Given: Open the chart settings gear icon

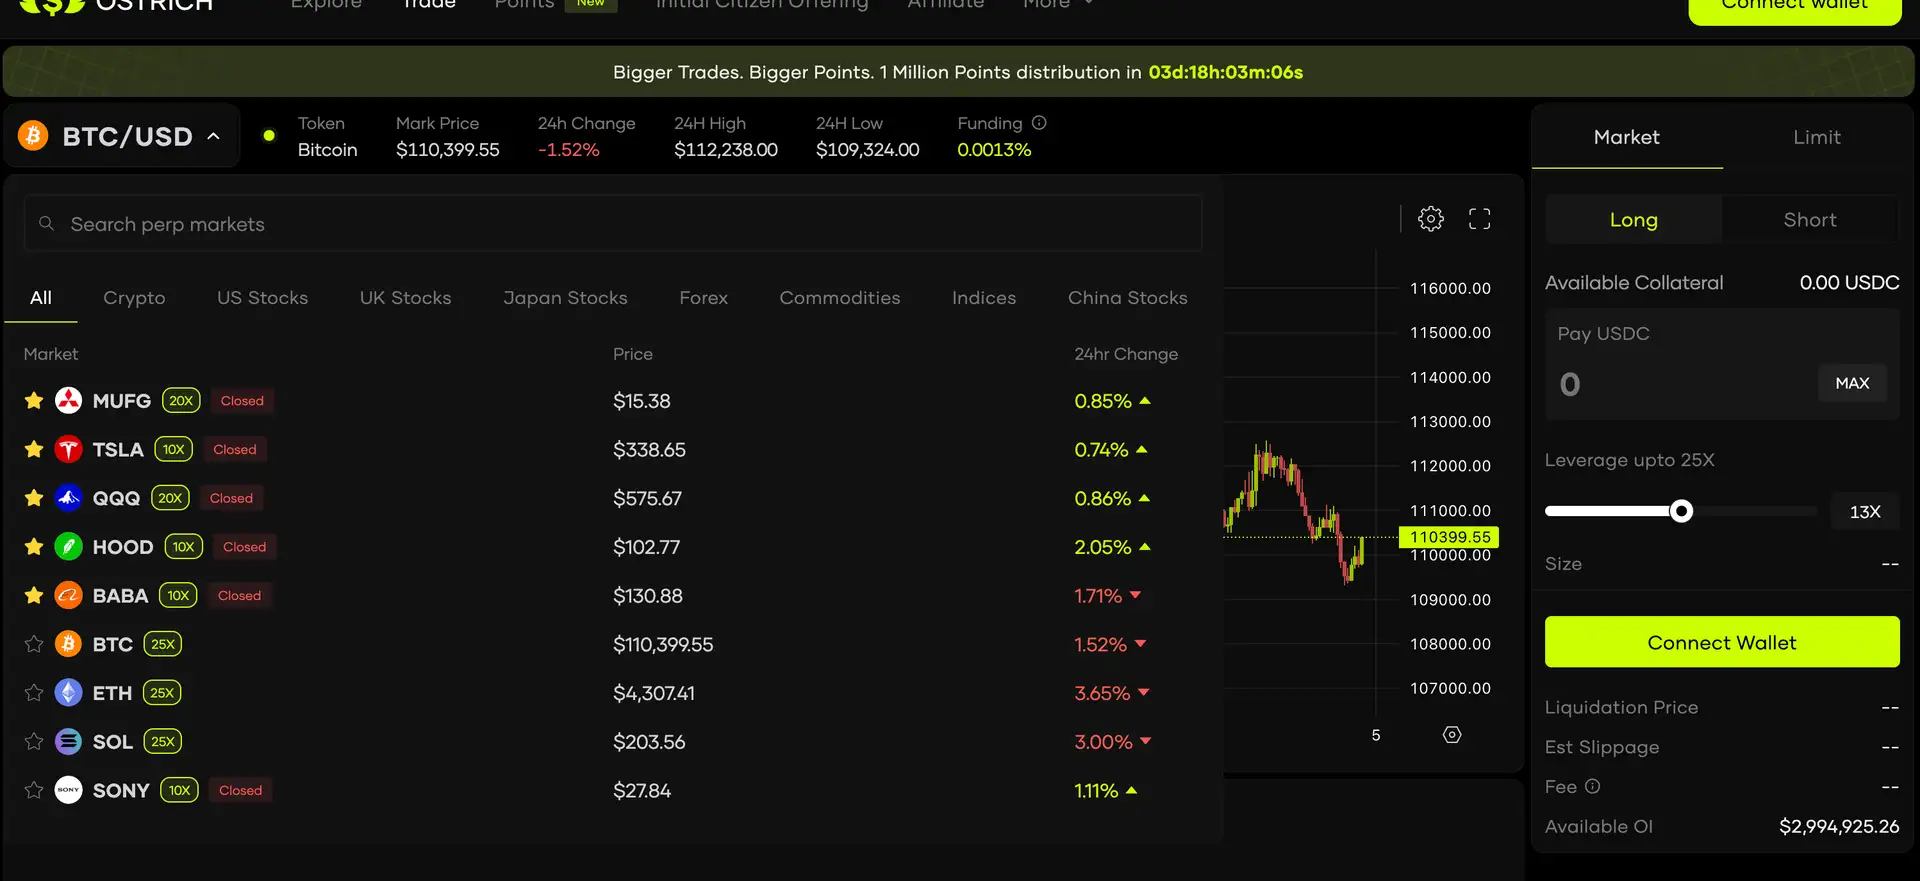Looking at the screenshot, I should coord(1431,219).
